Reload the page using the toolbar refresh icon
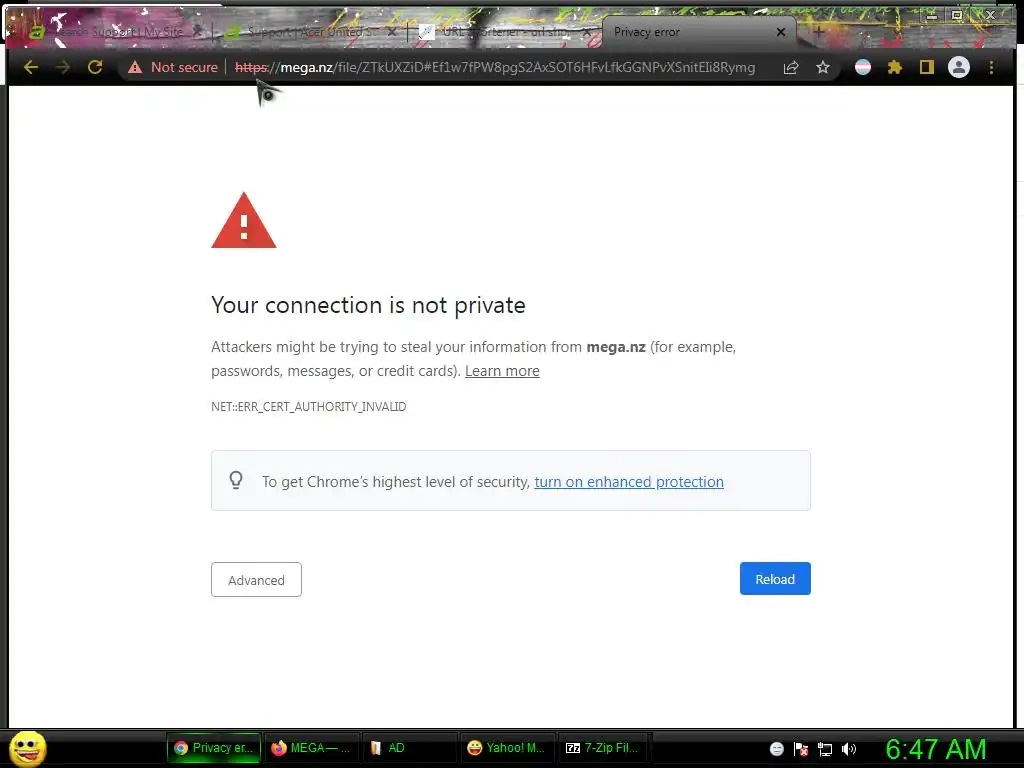The image size is (1024, 768). 95,67
